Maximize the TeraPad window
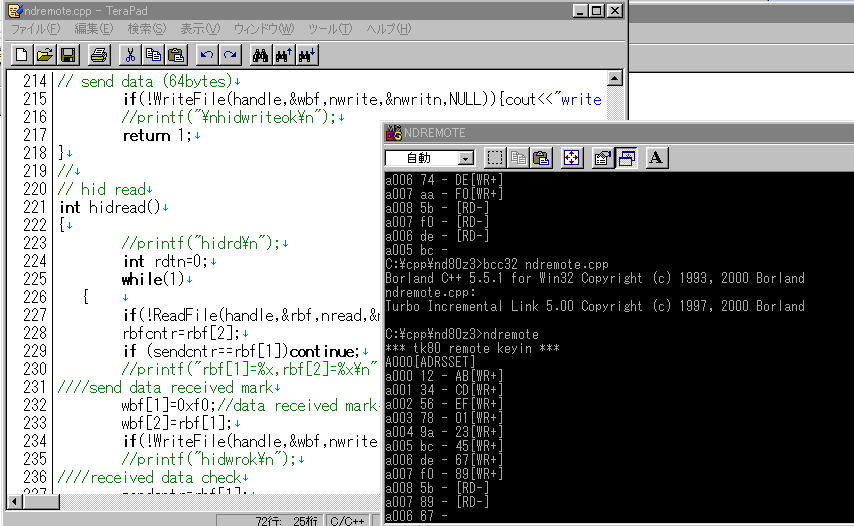 [597, 10]
